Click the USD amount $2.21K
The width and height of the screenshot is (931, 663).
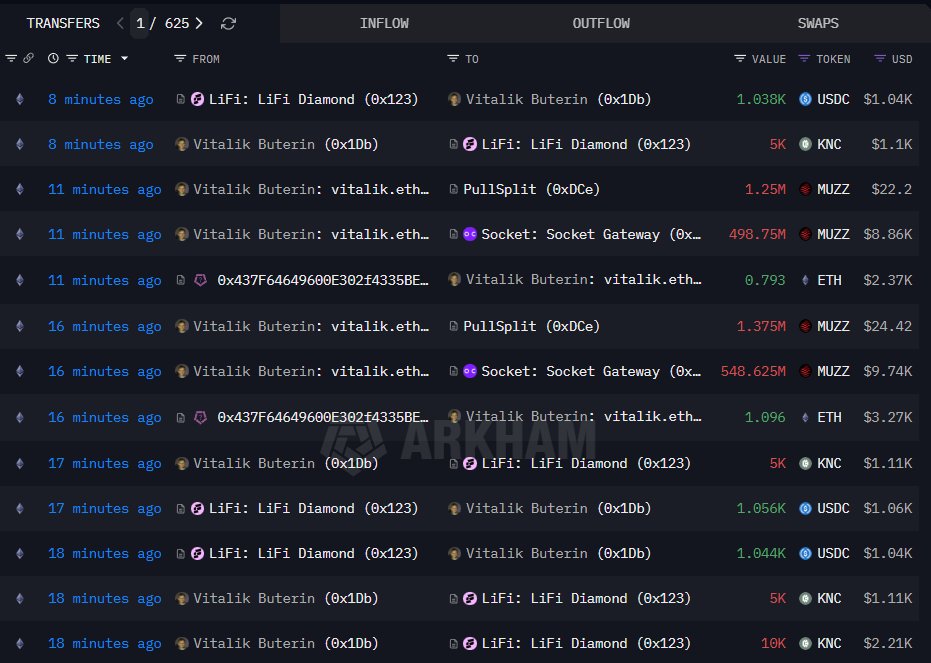tap(888, 643)
